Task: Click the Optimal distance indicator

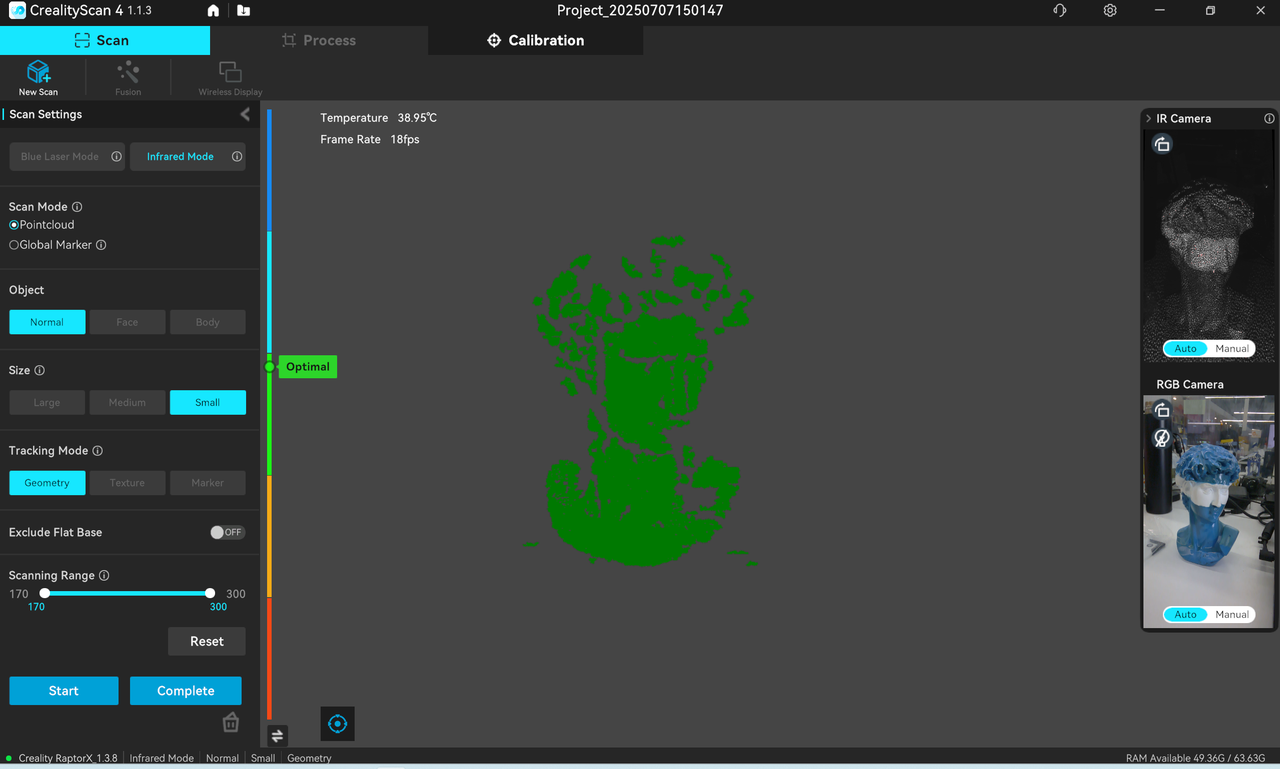Action: point(307,367)
